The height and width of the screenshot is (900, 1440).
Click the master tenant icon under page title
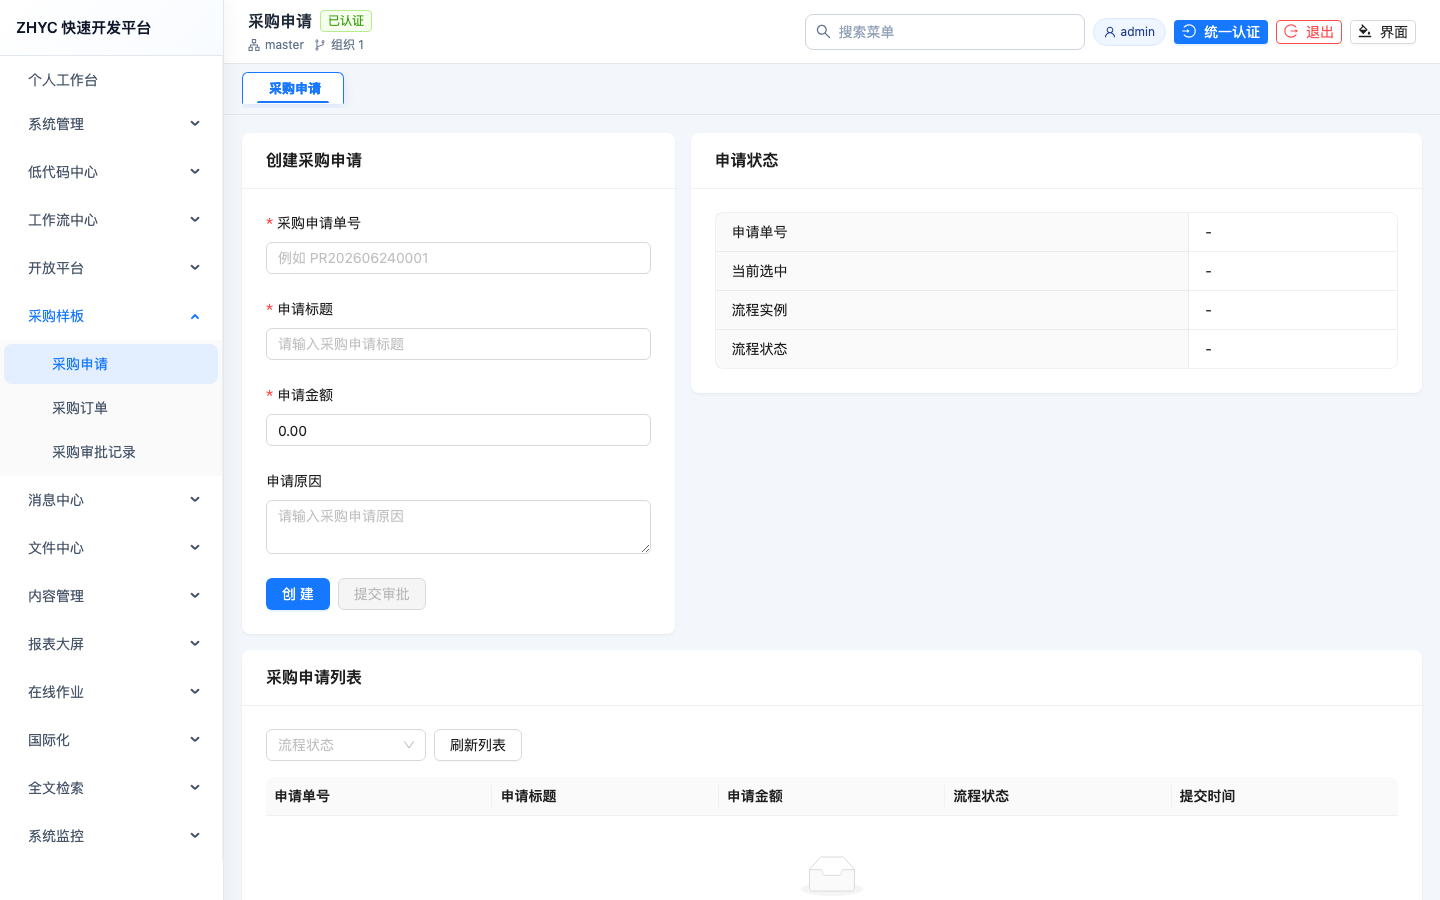(x=254, y=45)
